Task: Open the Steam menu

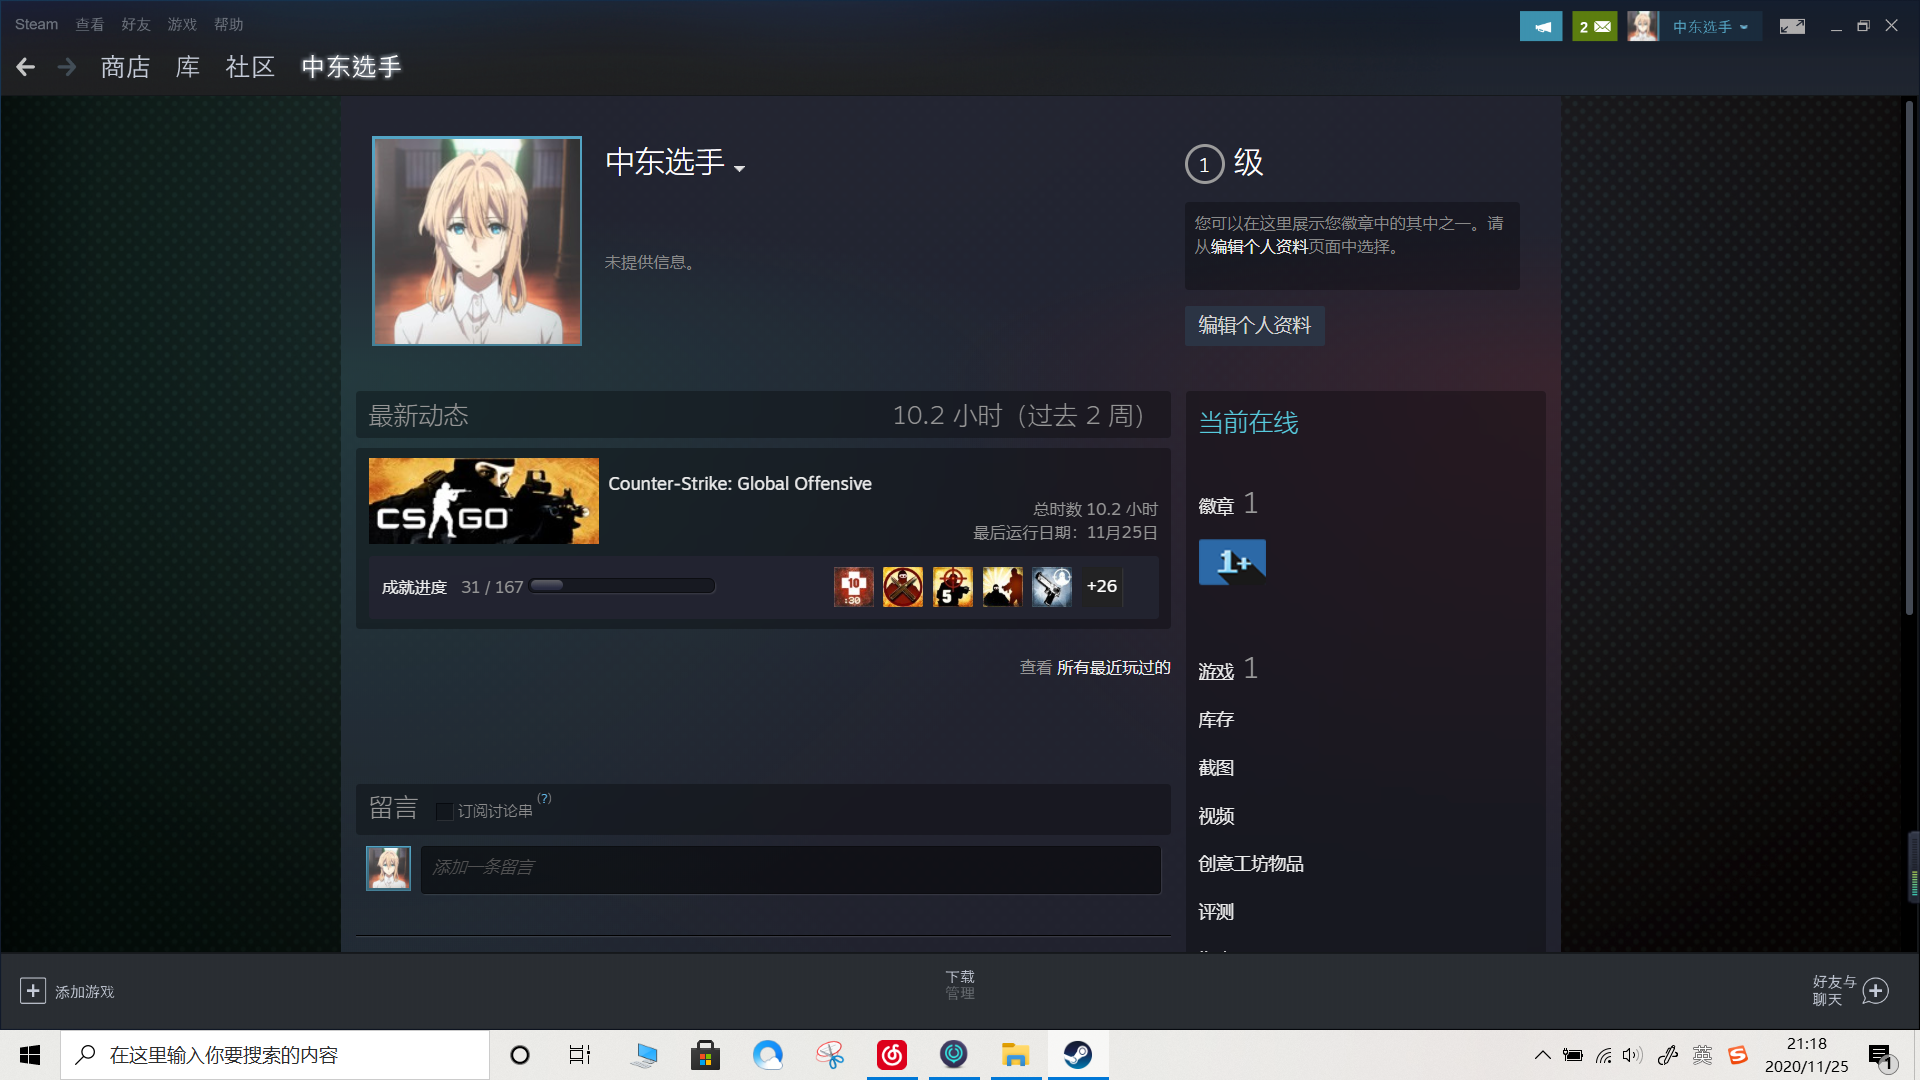Action: [x=36, y=24]
